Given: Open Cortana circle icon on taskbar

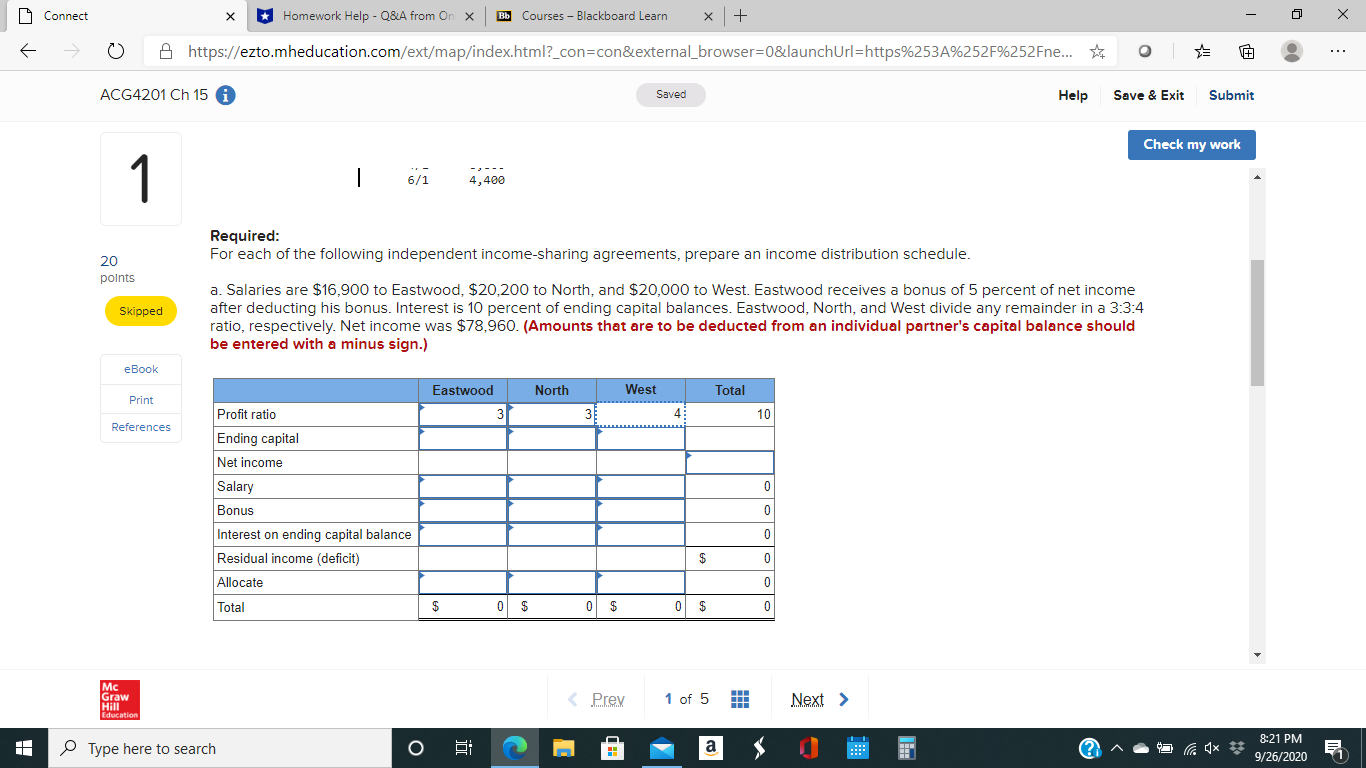Looking at the screenshot, I should [x=417, y=748].
